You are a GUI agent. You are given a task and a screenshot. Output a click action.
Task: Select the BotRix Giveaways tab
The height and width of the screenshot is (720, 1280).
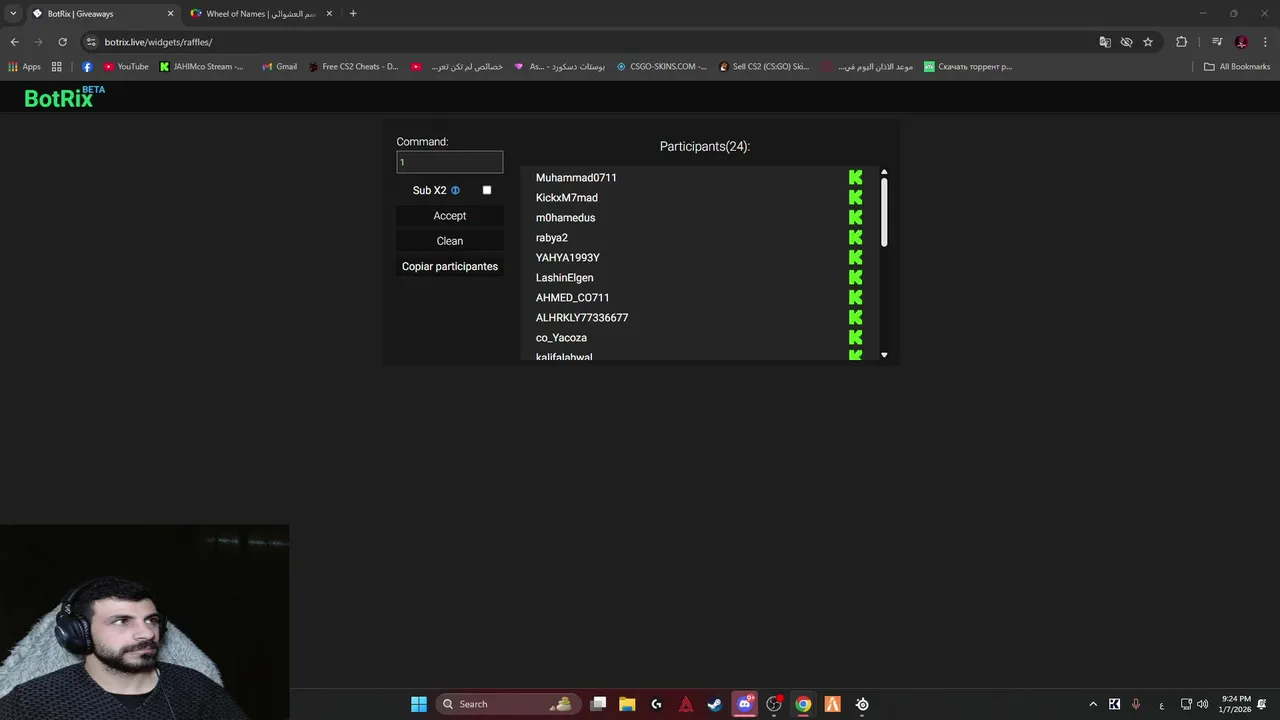pos(100,14)
